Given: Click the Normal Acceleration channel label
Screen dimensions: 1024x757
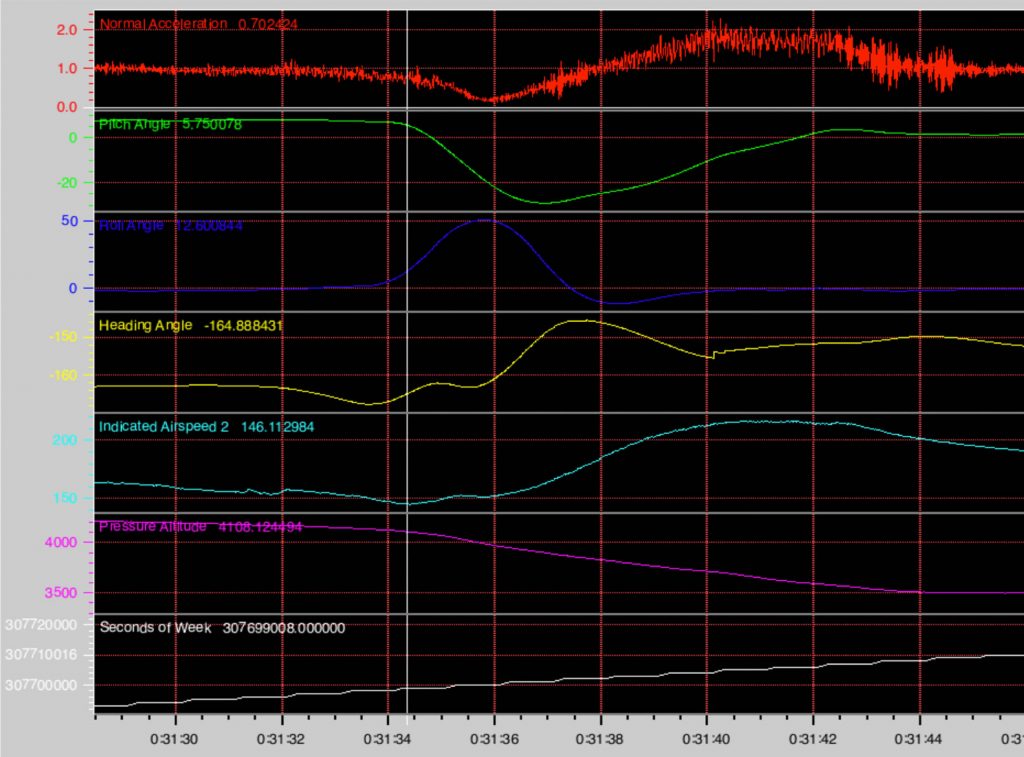Looking at the screenshot, I should point(165,23).
